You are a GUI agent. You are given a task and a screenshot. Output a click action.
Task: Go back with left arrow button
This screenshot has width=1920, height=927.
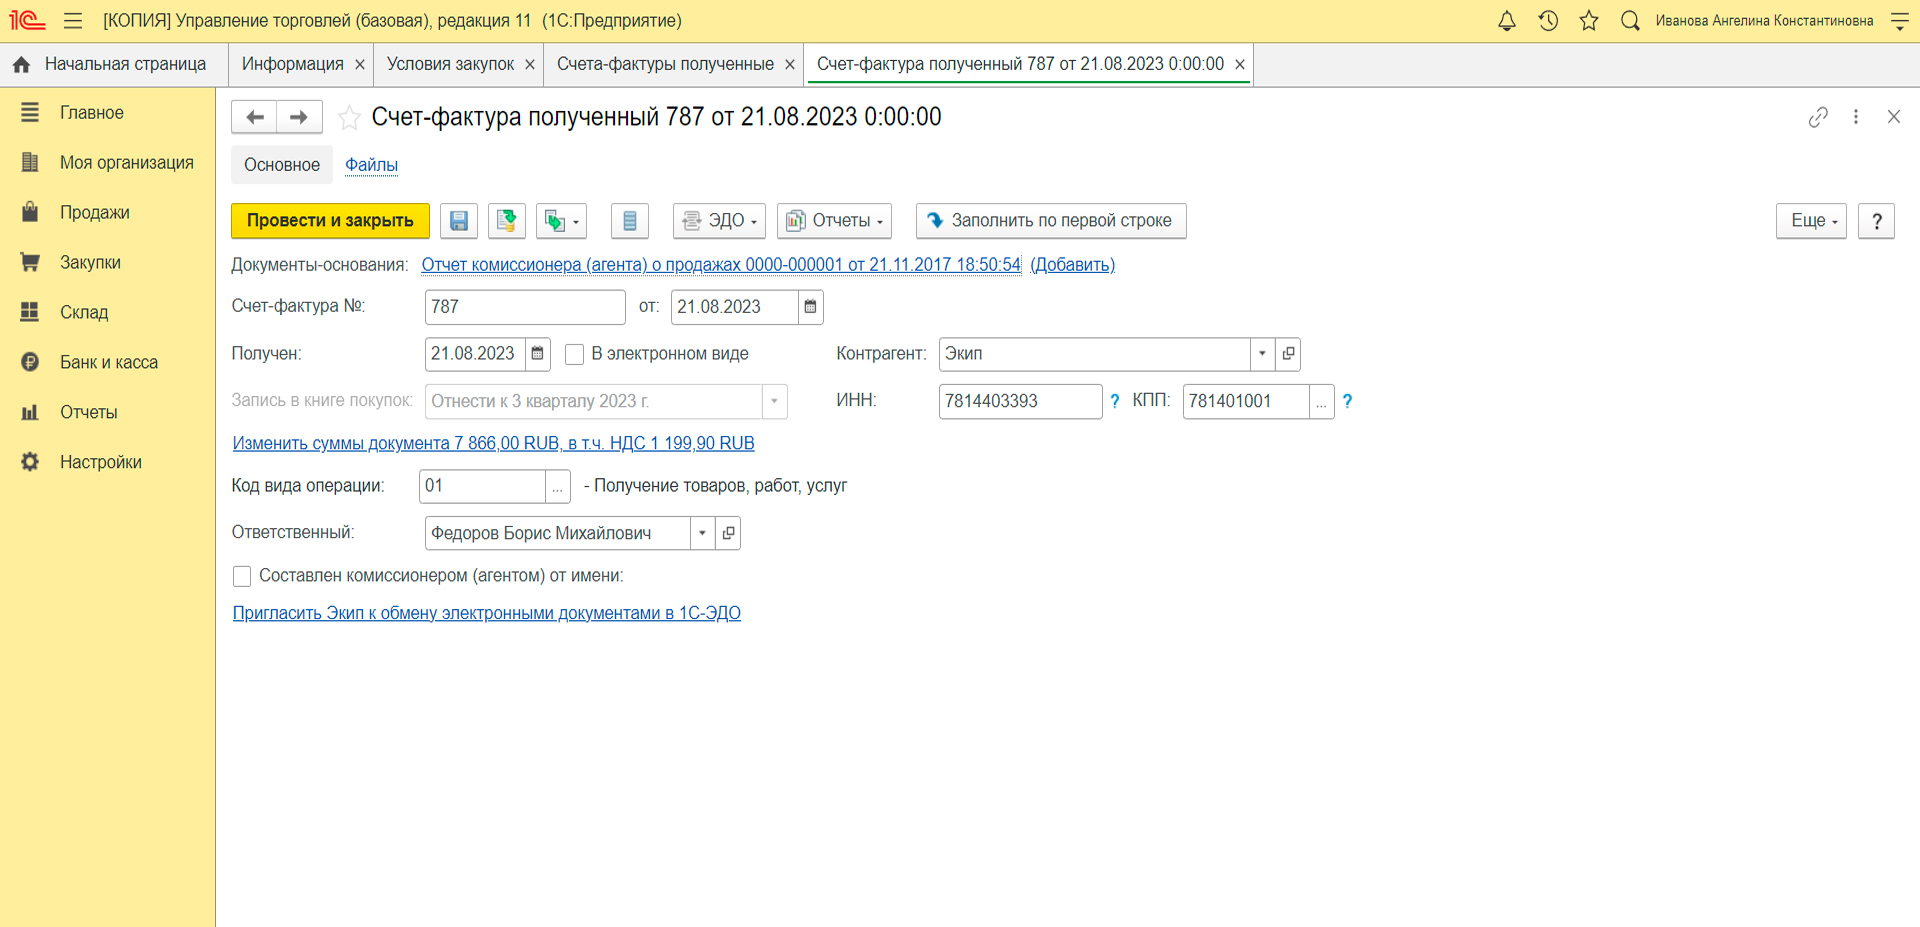[255, 117]
